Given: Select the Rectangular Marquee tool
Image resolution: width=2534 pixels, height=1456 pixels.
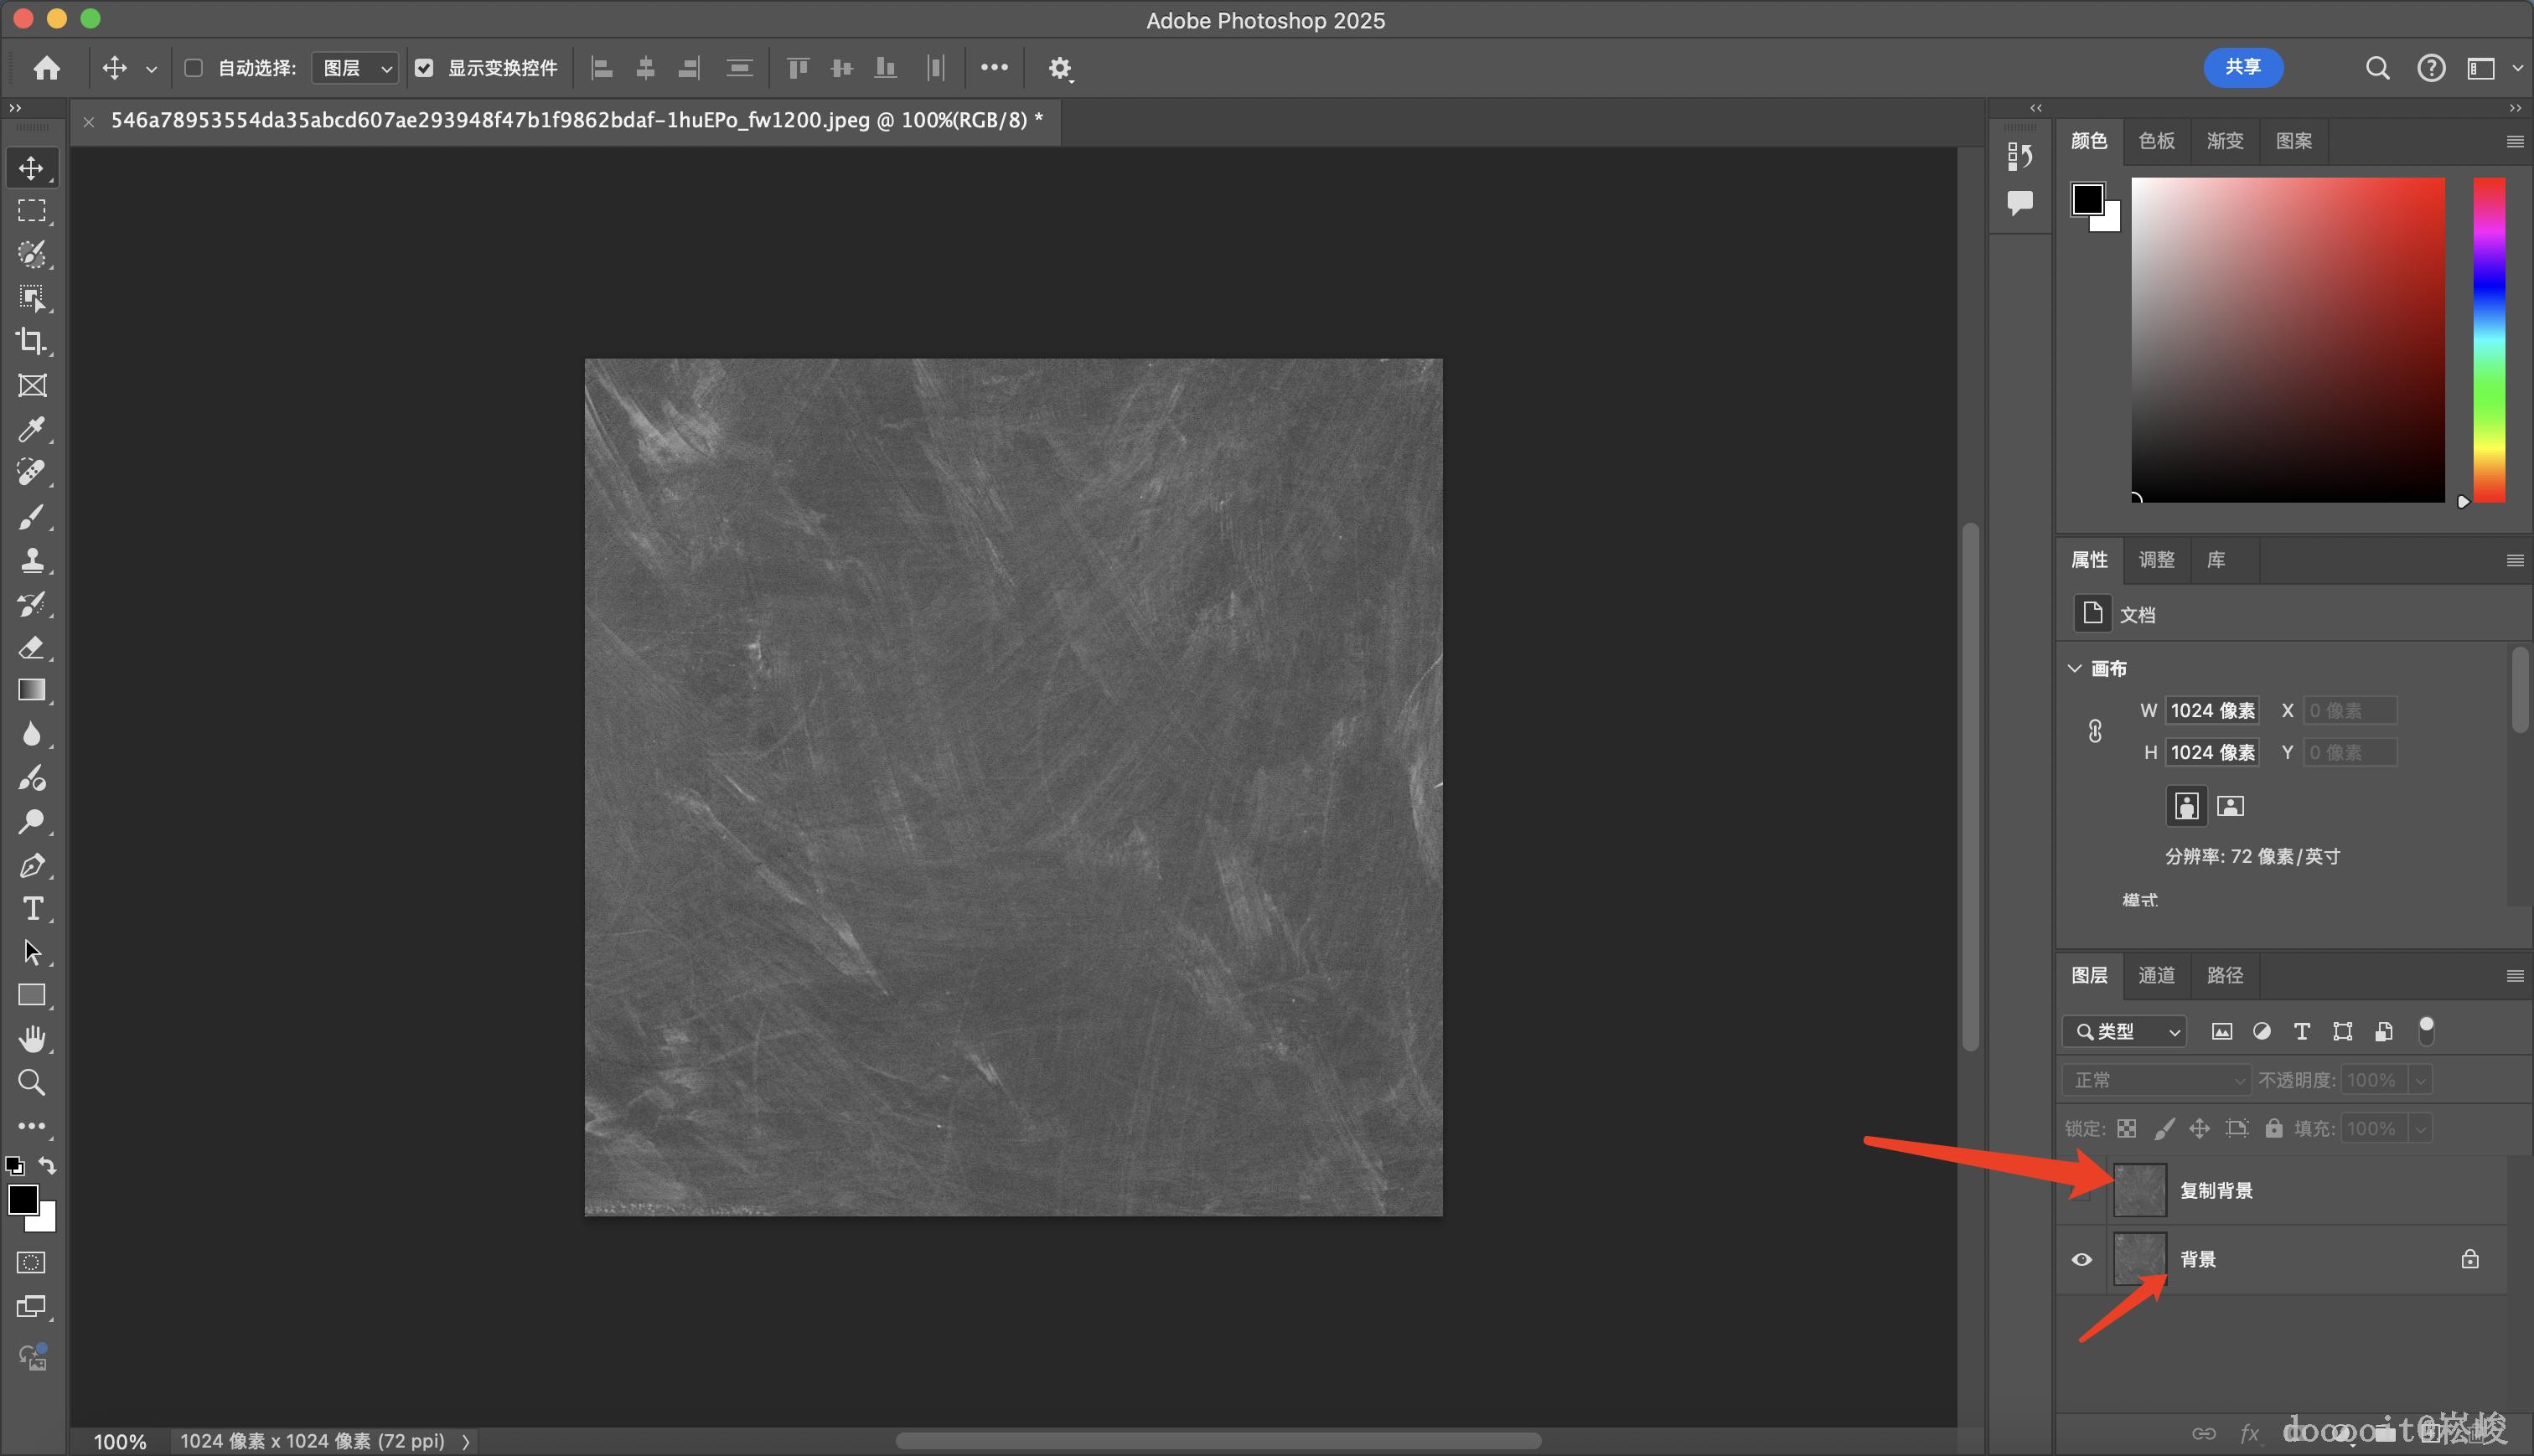Looking at the screenshot, I should 31,211.
